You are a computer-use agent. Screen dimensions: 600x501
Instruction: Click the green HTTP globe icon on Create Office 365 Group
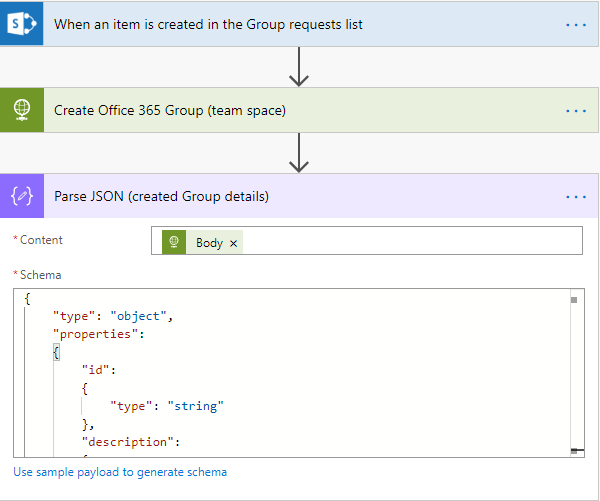click(22, 110)
